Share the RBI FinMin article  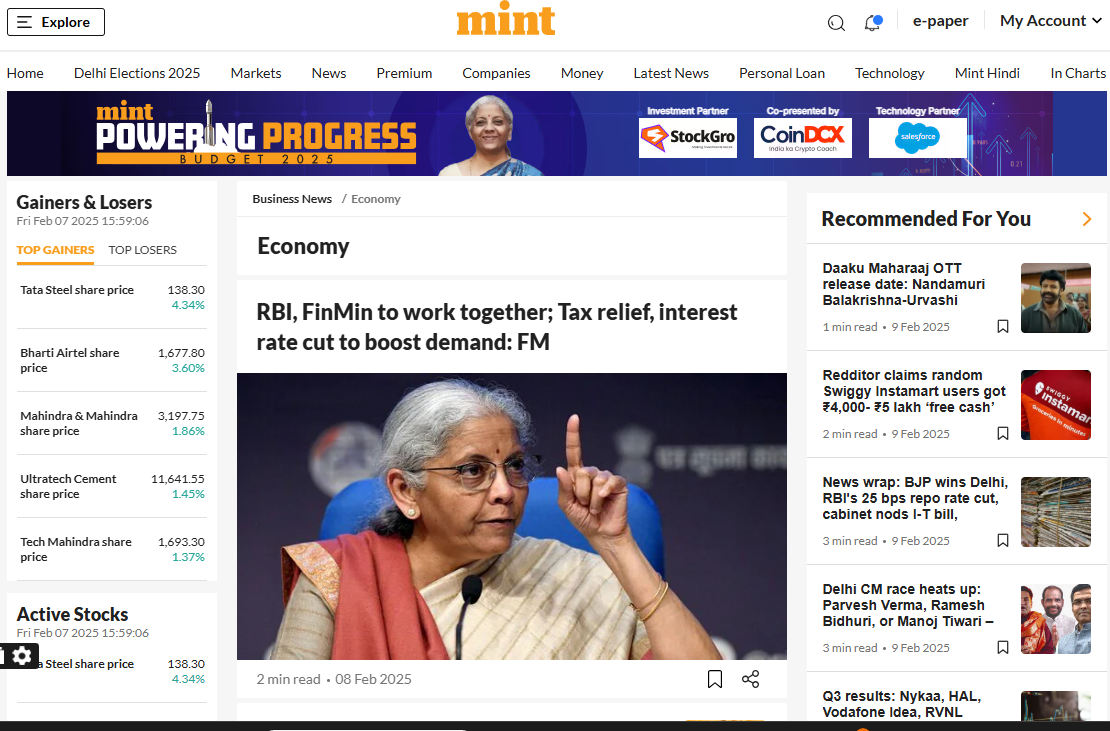click(751, 679)
